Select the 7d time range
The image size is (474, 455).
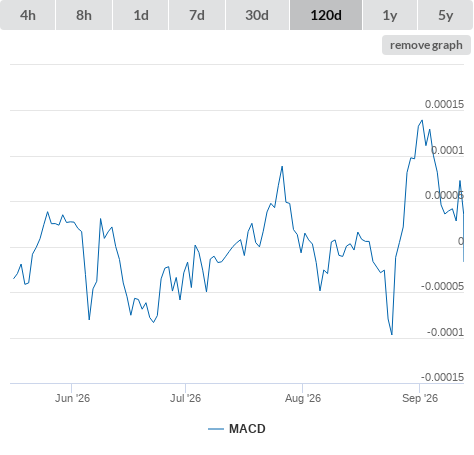coord(197,15)
